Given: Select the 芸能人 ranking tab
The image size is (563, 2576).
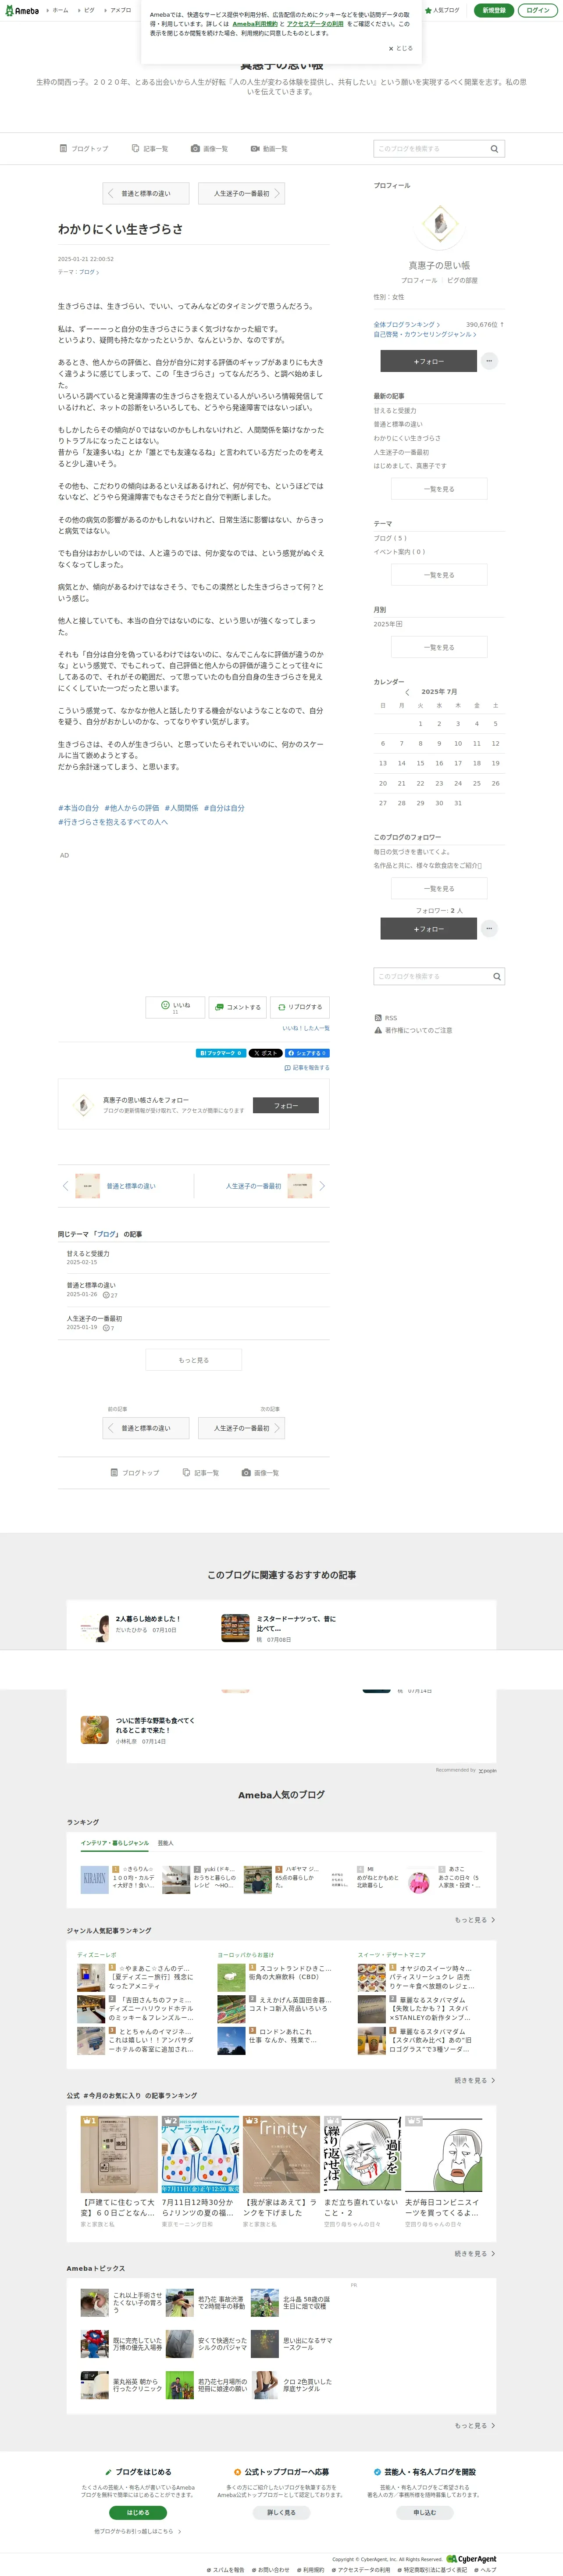Looking at the screenshot, I should pos(166,1843).
